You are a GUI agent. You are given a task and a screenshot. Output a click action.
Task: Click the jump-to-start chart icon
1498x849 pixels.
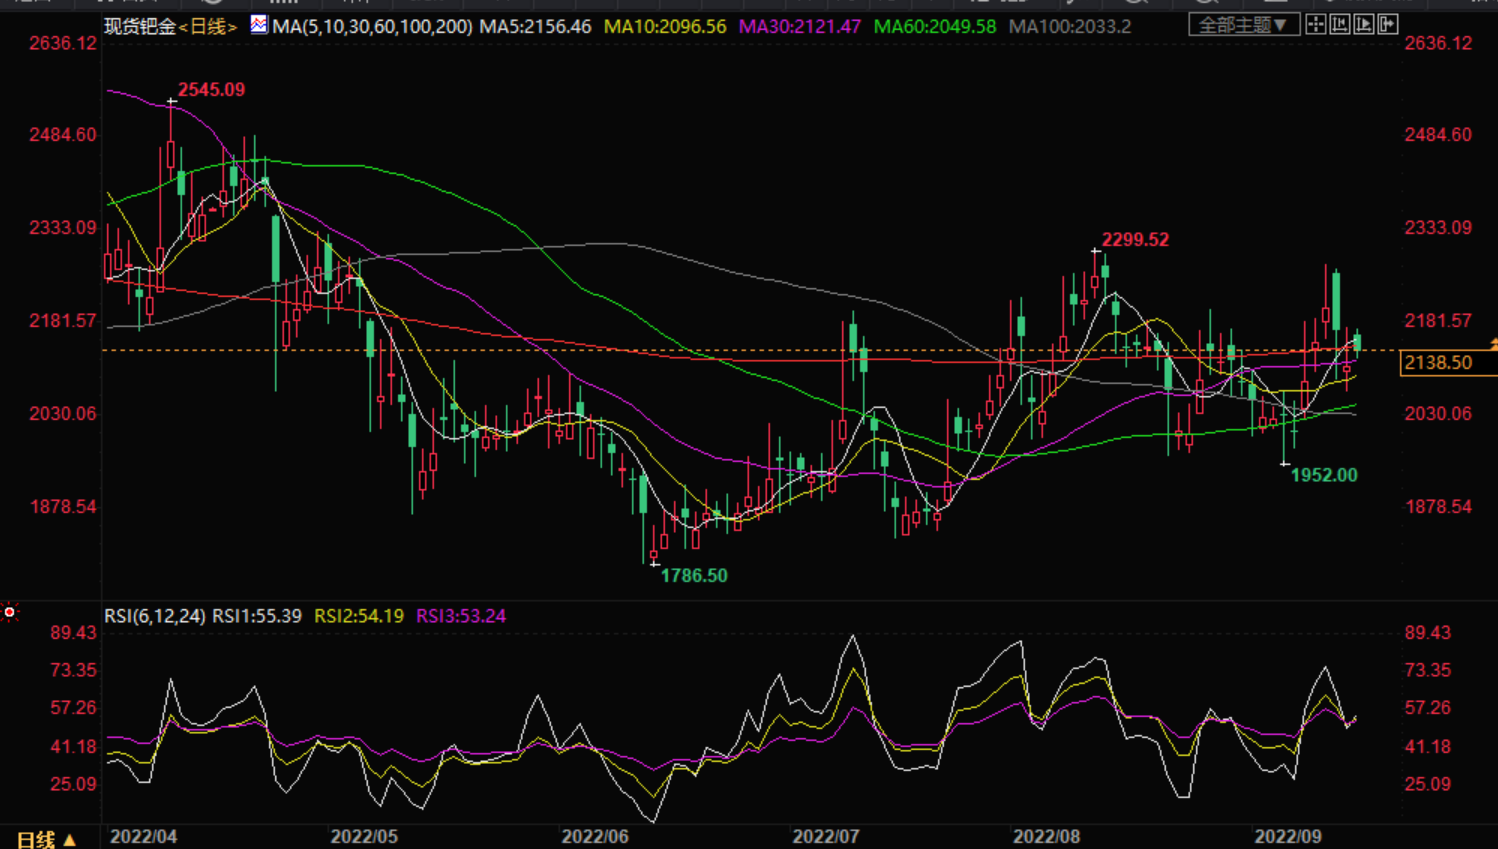pyautogui.click(x=1340, y=24)
